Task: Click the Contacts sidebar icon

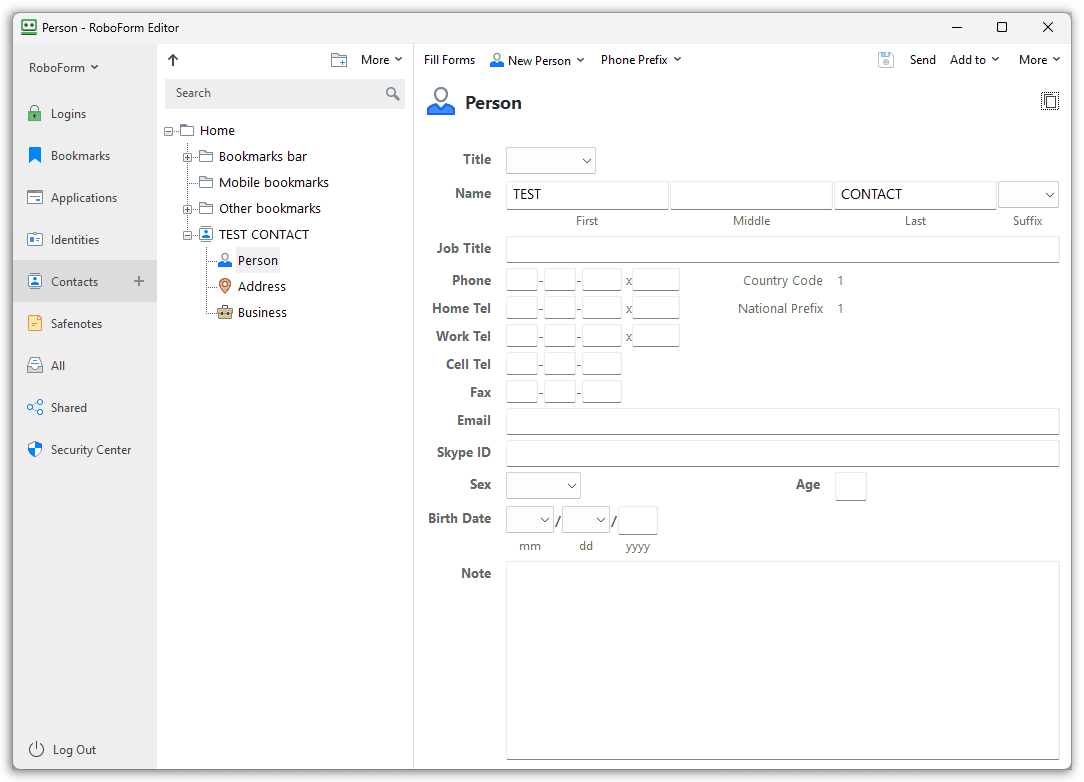Action: pyautogui.click(x=35, y=281)
